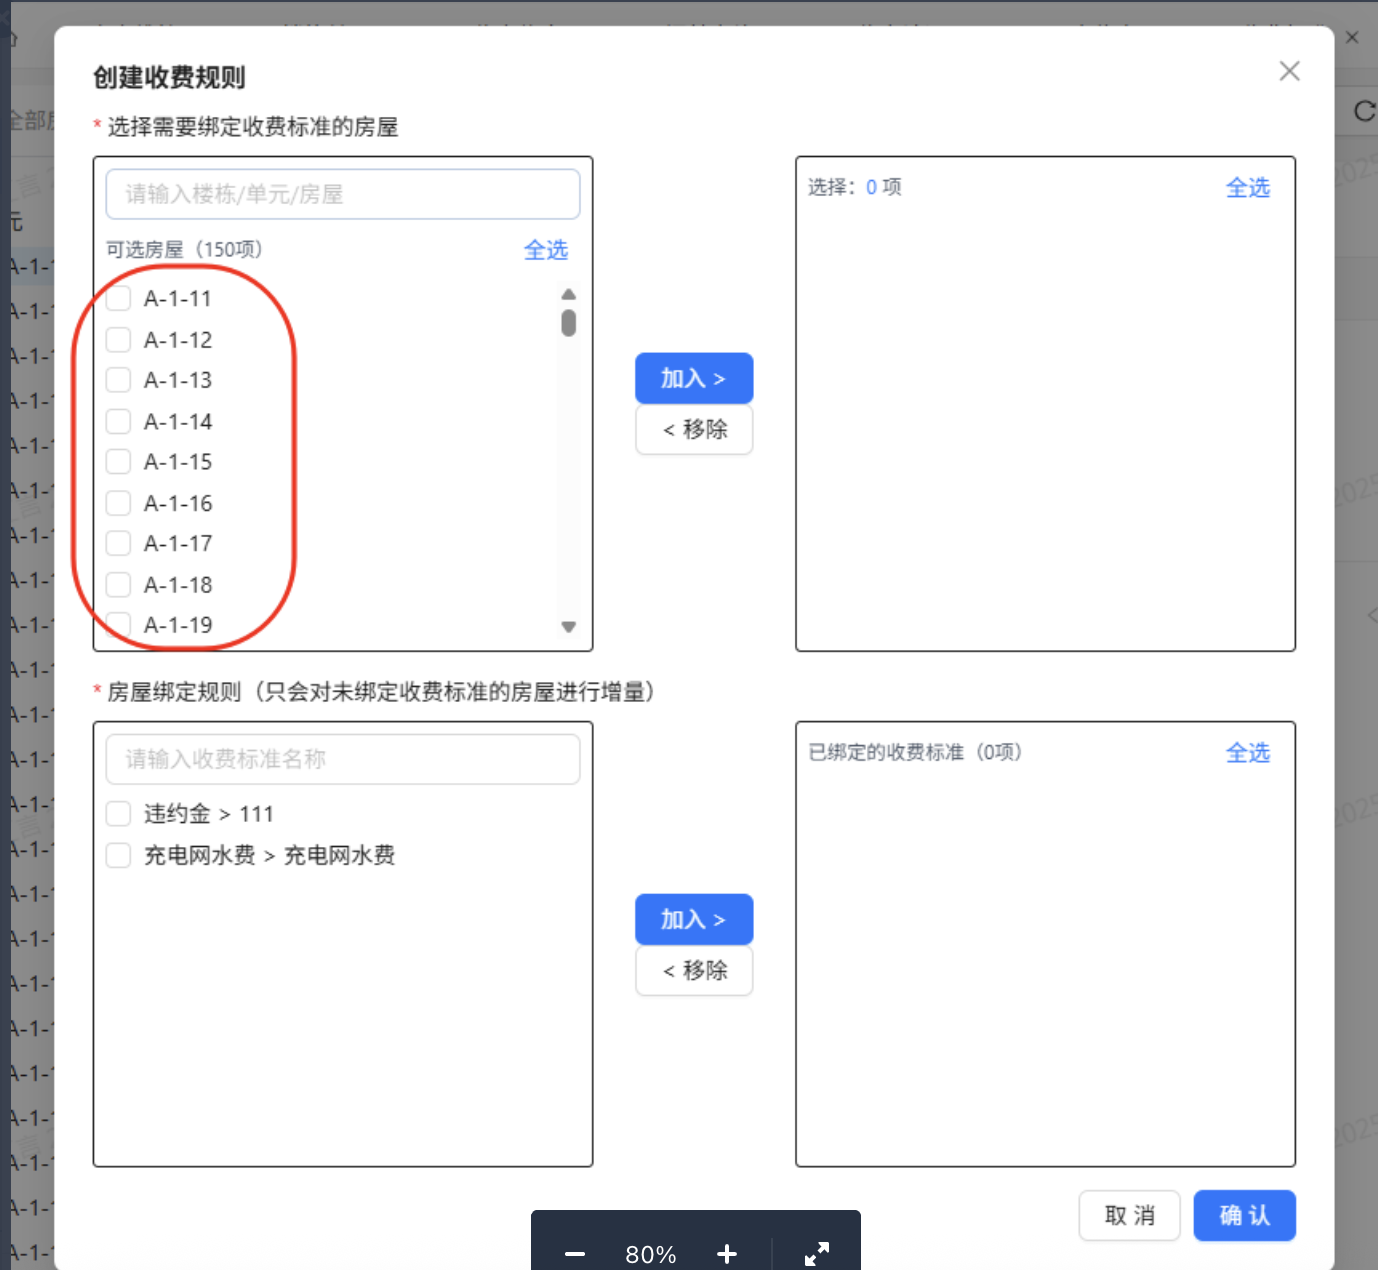
Task: Click 全选 in selected houses panel
Action: tap(1247, 188)
